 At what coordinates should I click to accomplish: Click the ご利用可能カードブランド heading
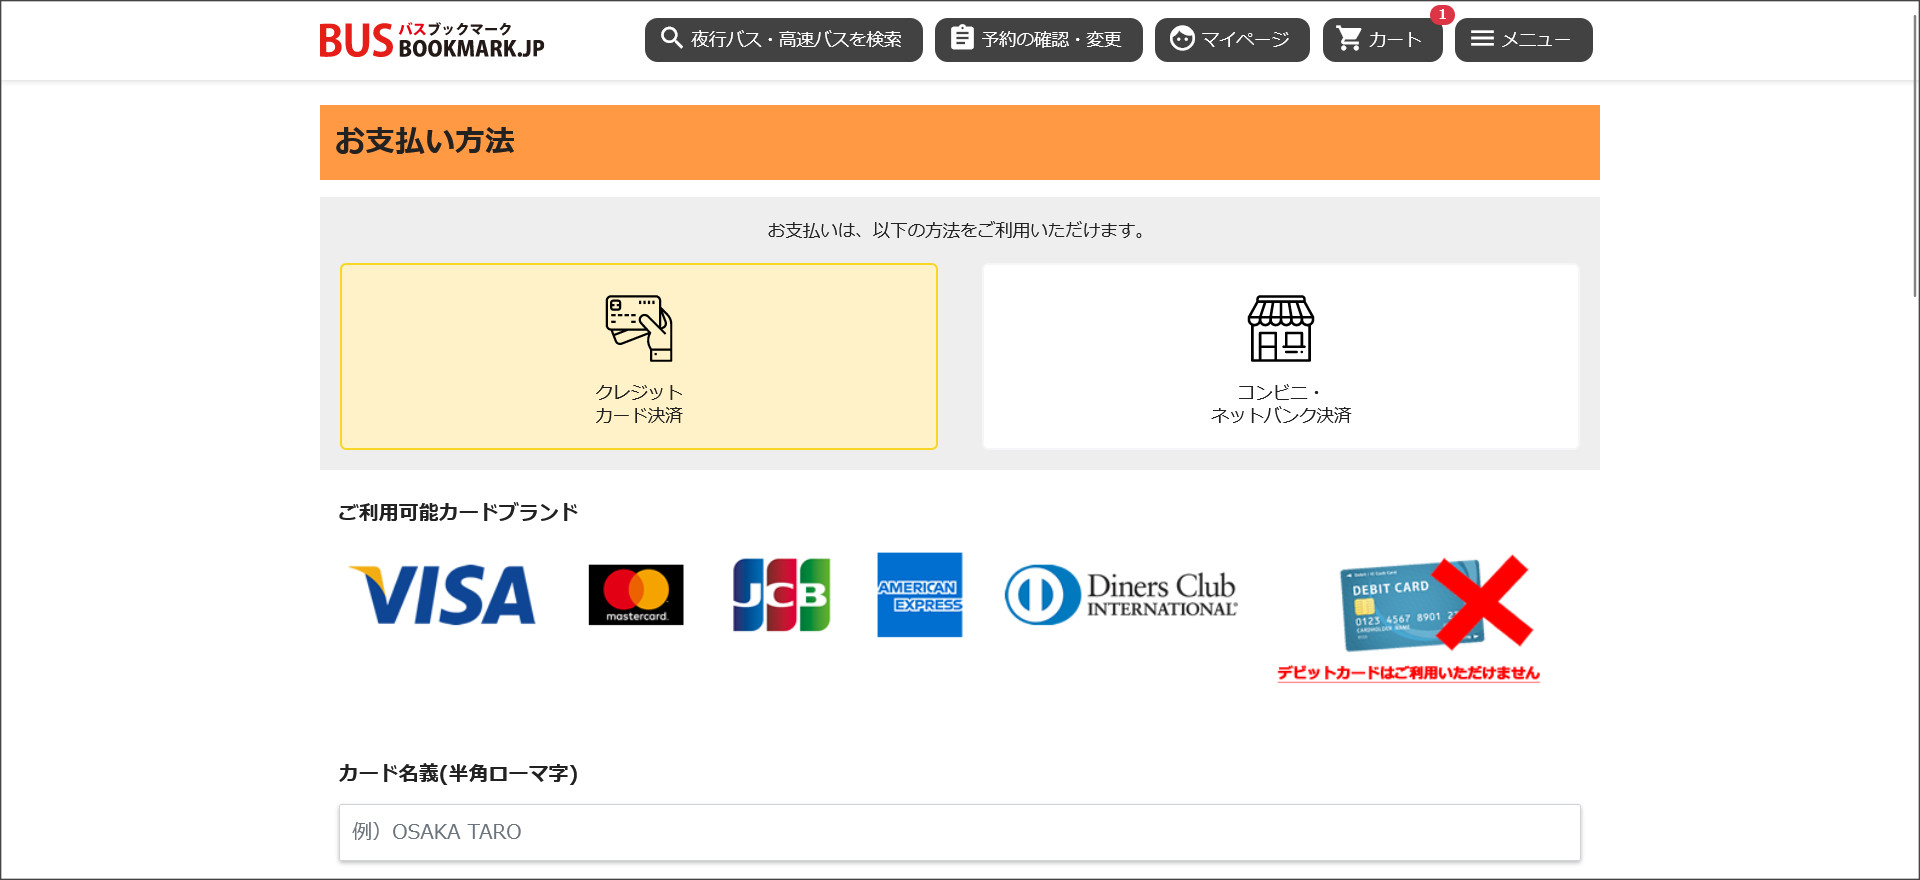(x=458, y=512)
